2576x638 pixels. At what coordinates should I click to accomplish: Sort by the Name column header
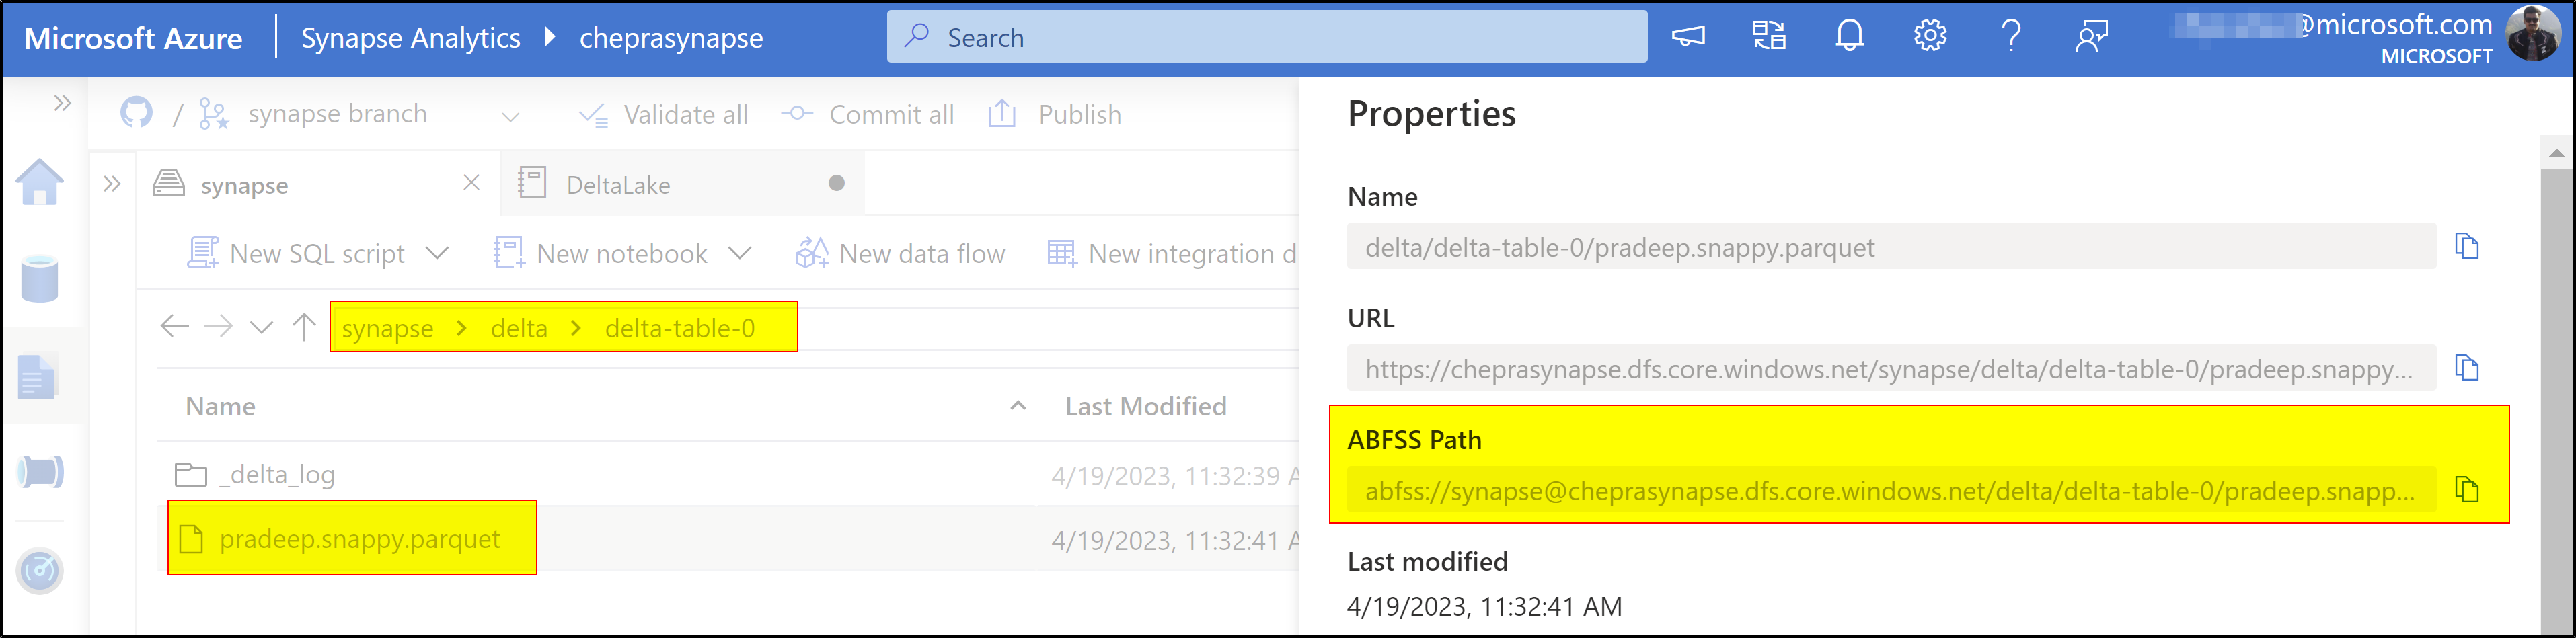click(221, 407)
